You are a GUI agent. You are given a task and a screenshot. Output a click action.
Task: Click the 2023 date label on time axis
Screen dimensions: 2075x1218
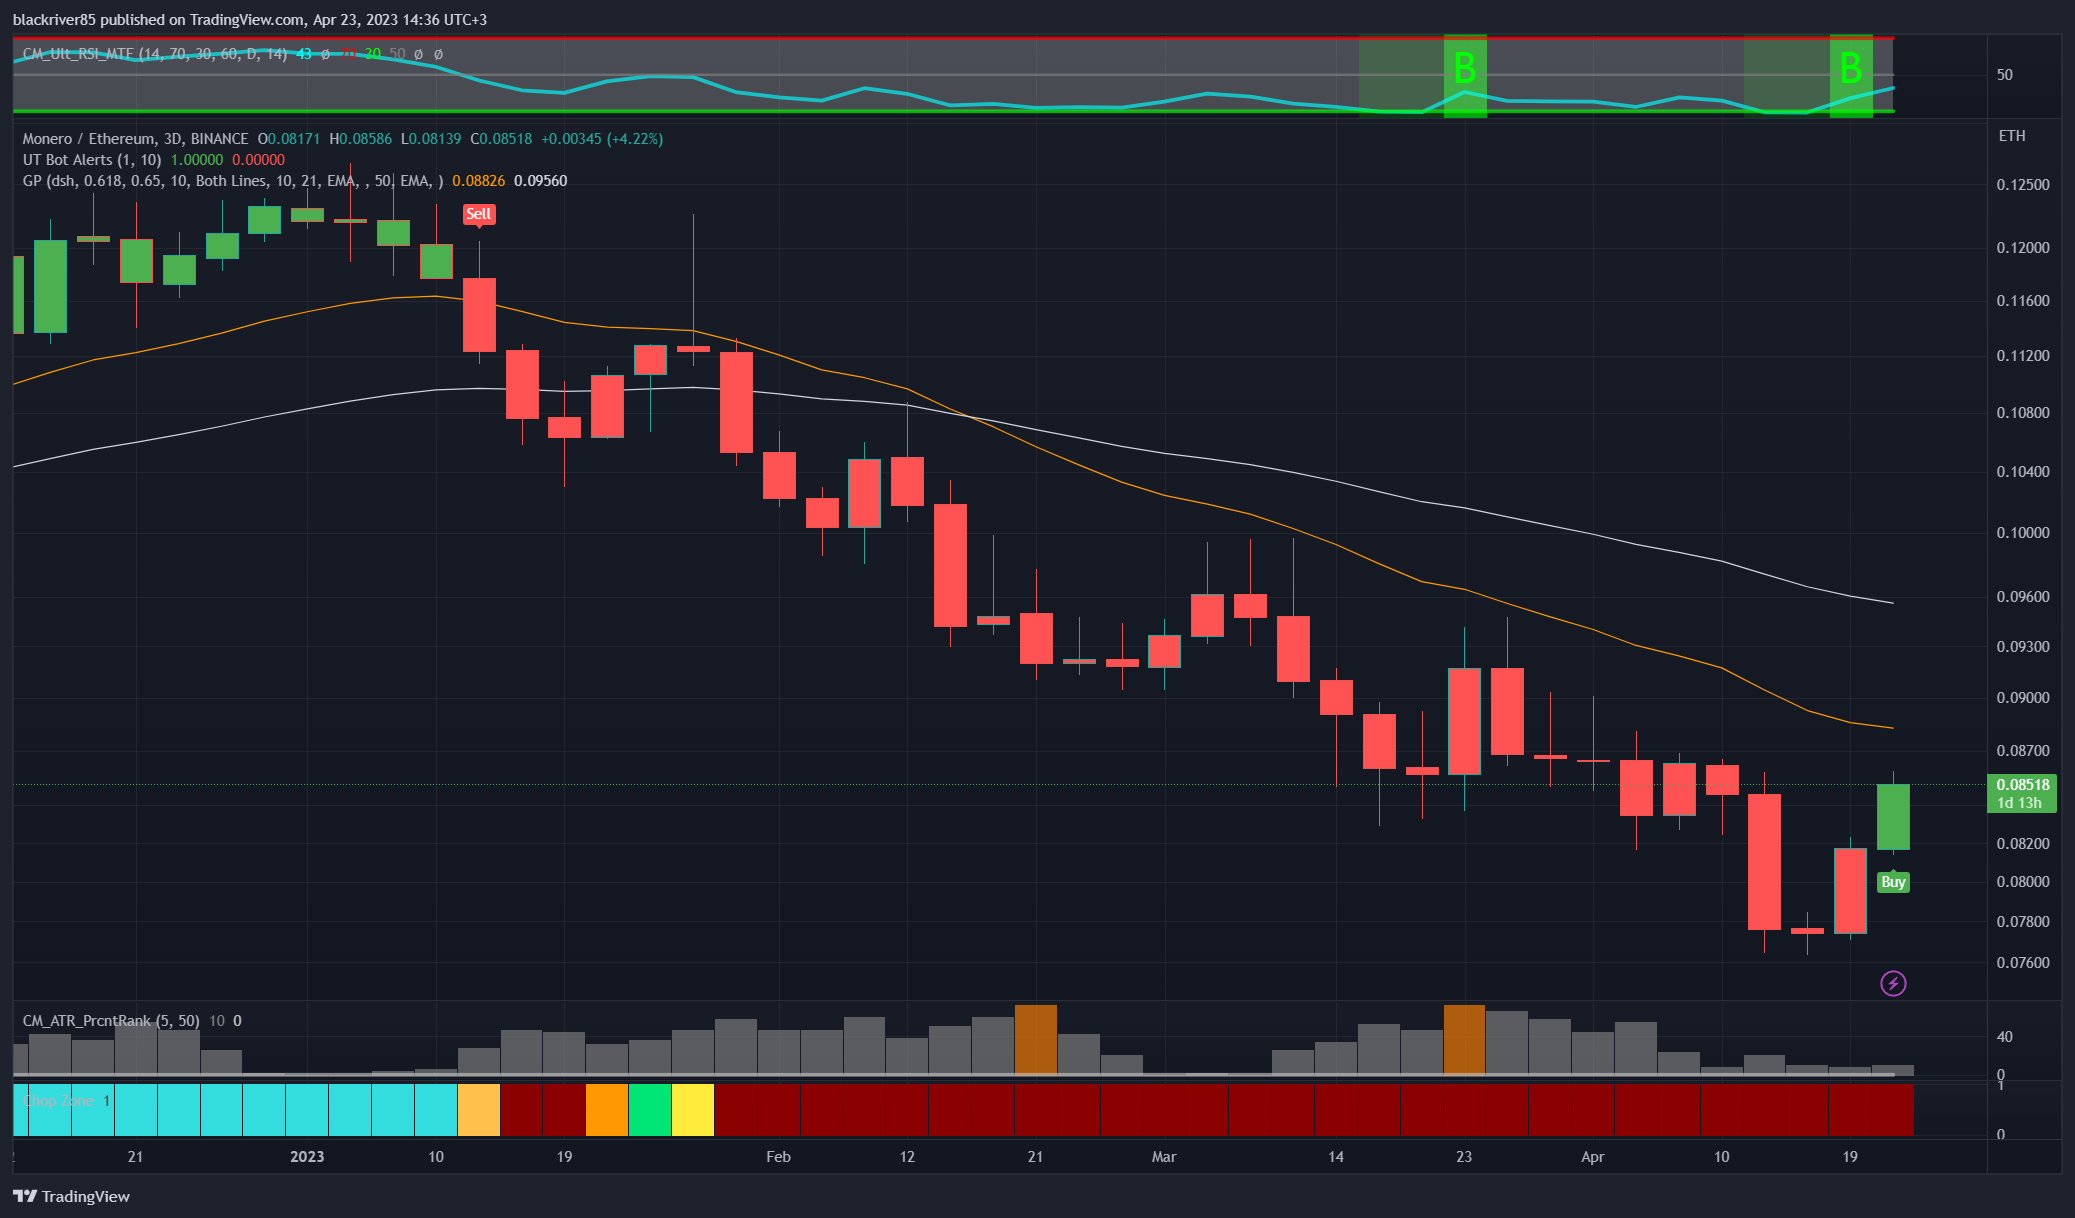point(307,1157)
